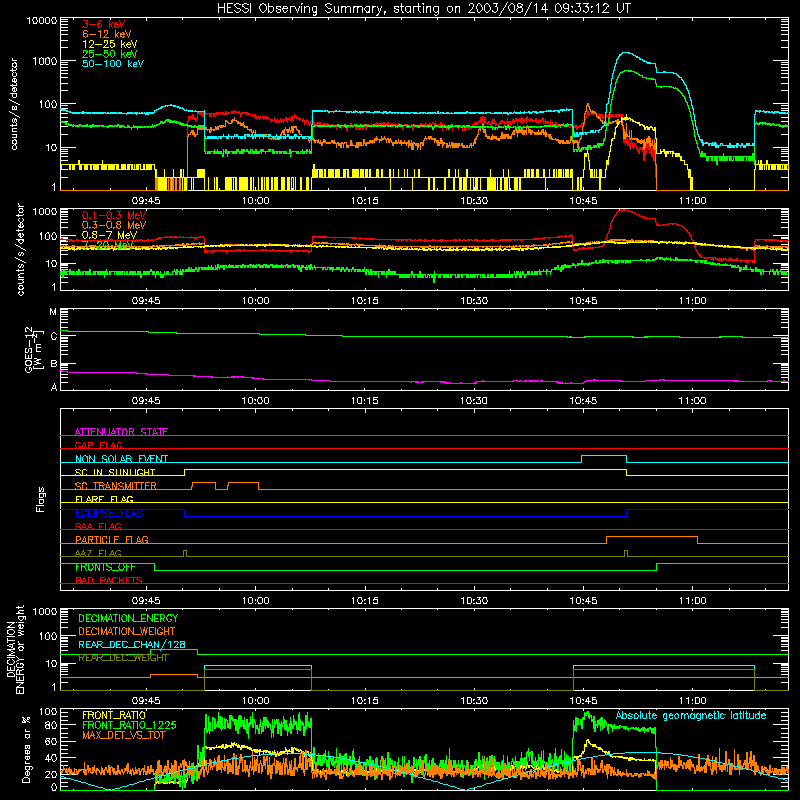Select the green FRONT_RATIO_1225 legend label
The image size is (800, 800).
point(129,725)
